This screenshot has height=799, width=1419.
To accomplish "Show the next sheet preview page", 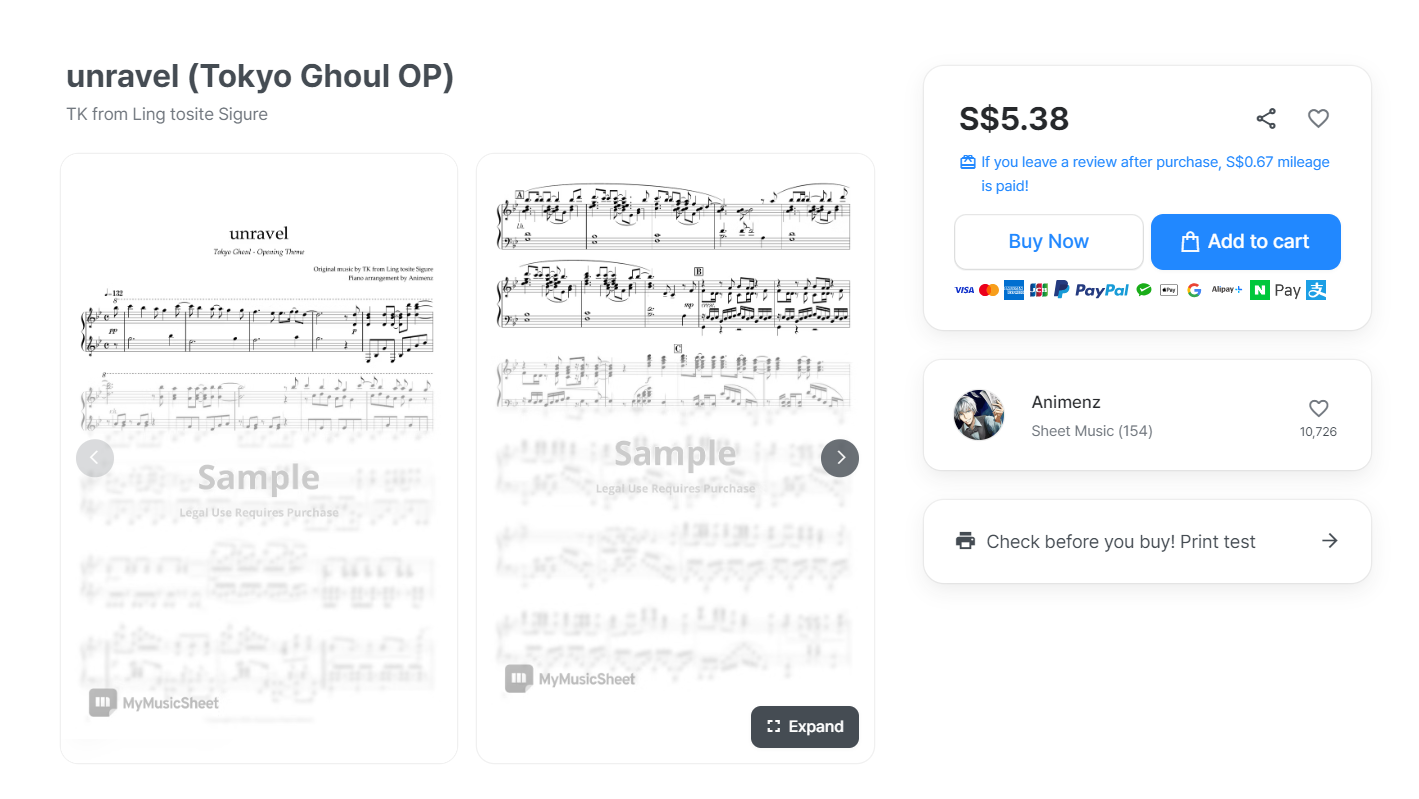I will [840, 458].
